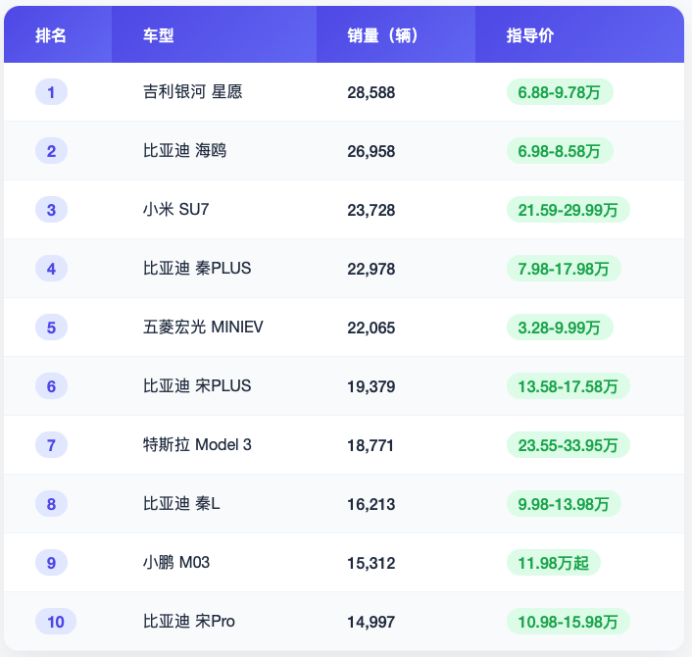Select rank badge 8
The image size is (693, 657).
tap(51, 503)
